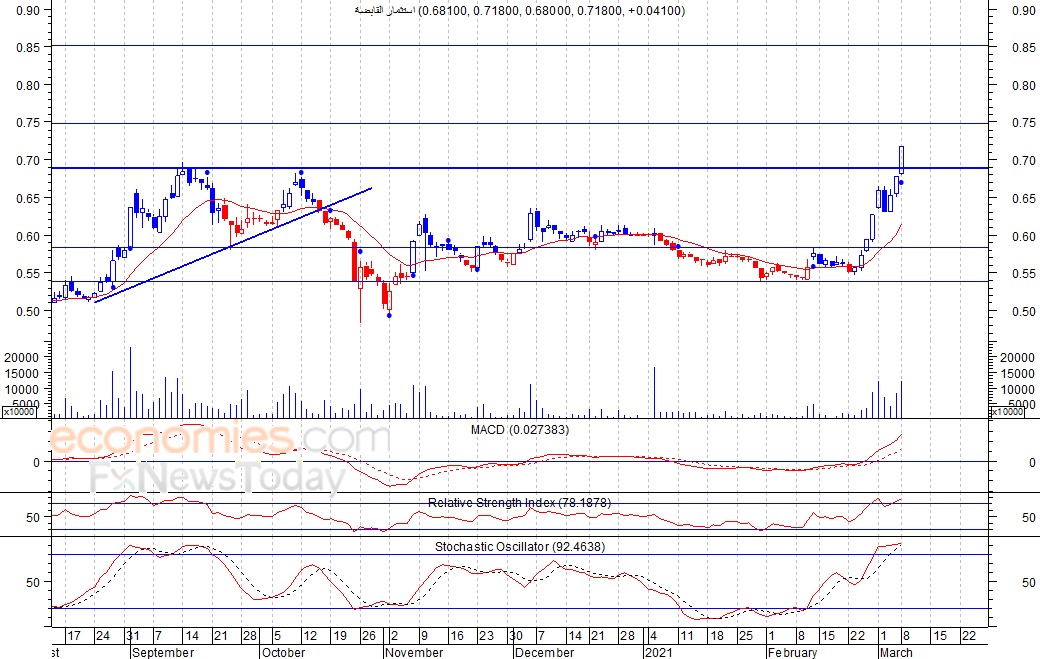Click the 50 level on the right Stochastic axis

point(1028,582)
